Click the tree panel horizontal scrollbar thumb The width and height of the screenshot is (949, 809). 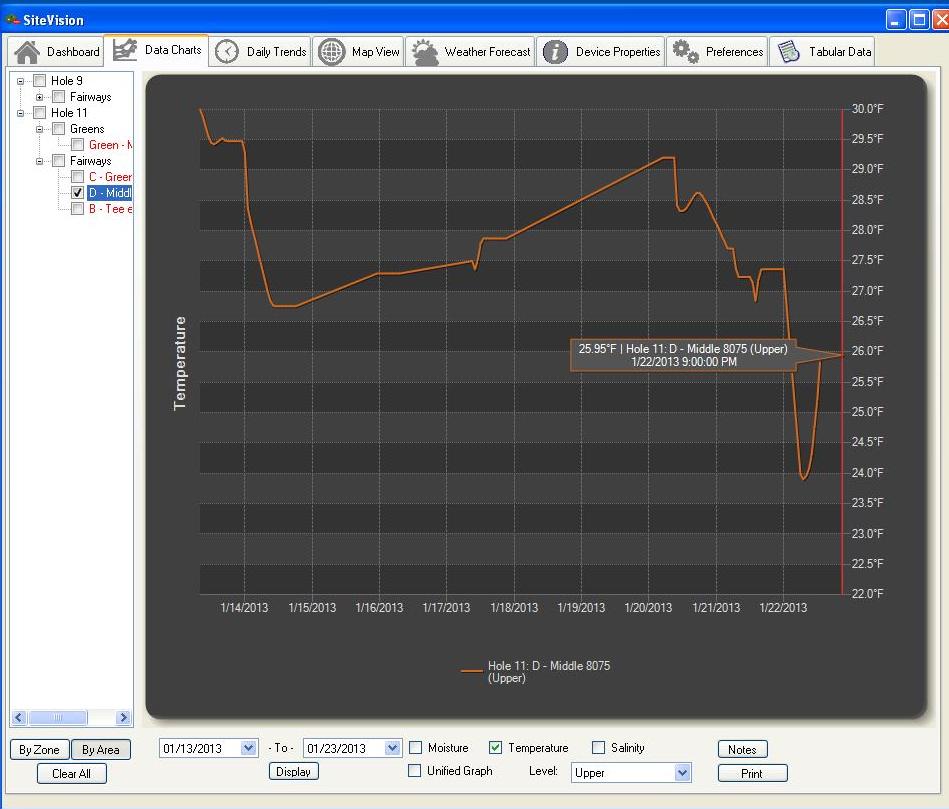[58, 718]
